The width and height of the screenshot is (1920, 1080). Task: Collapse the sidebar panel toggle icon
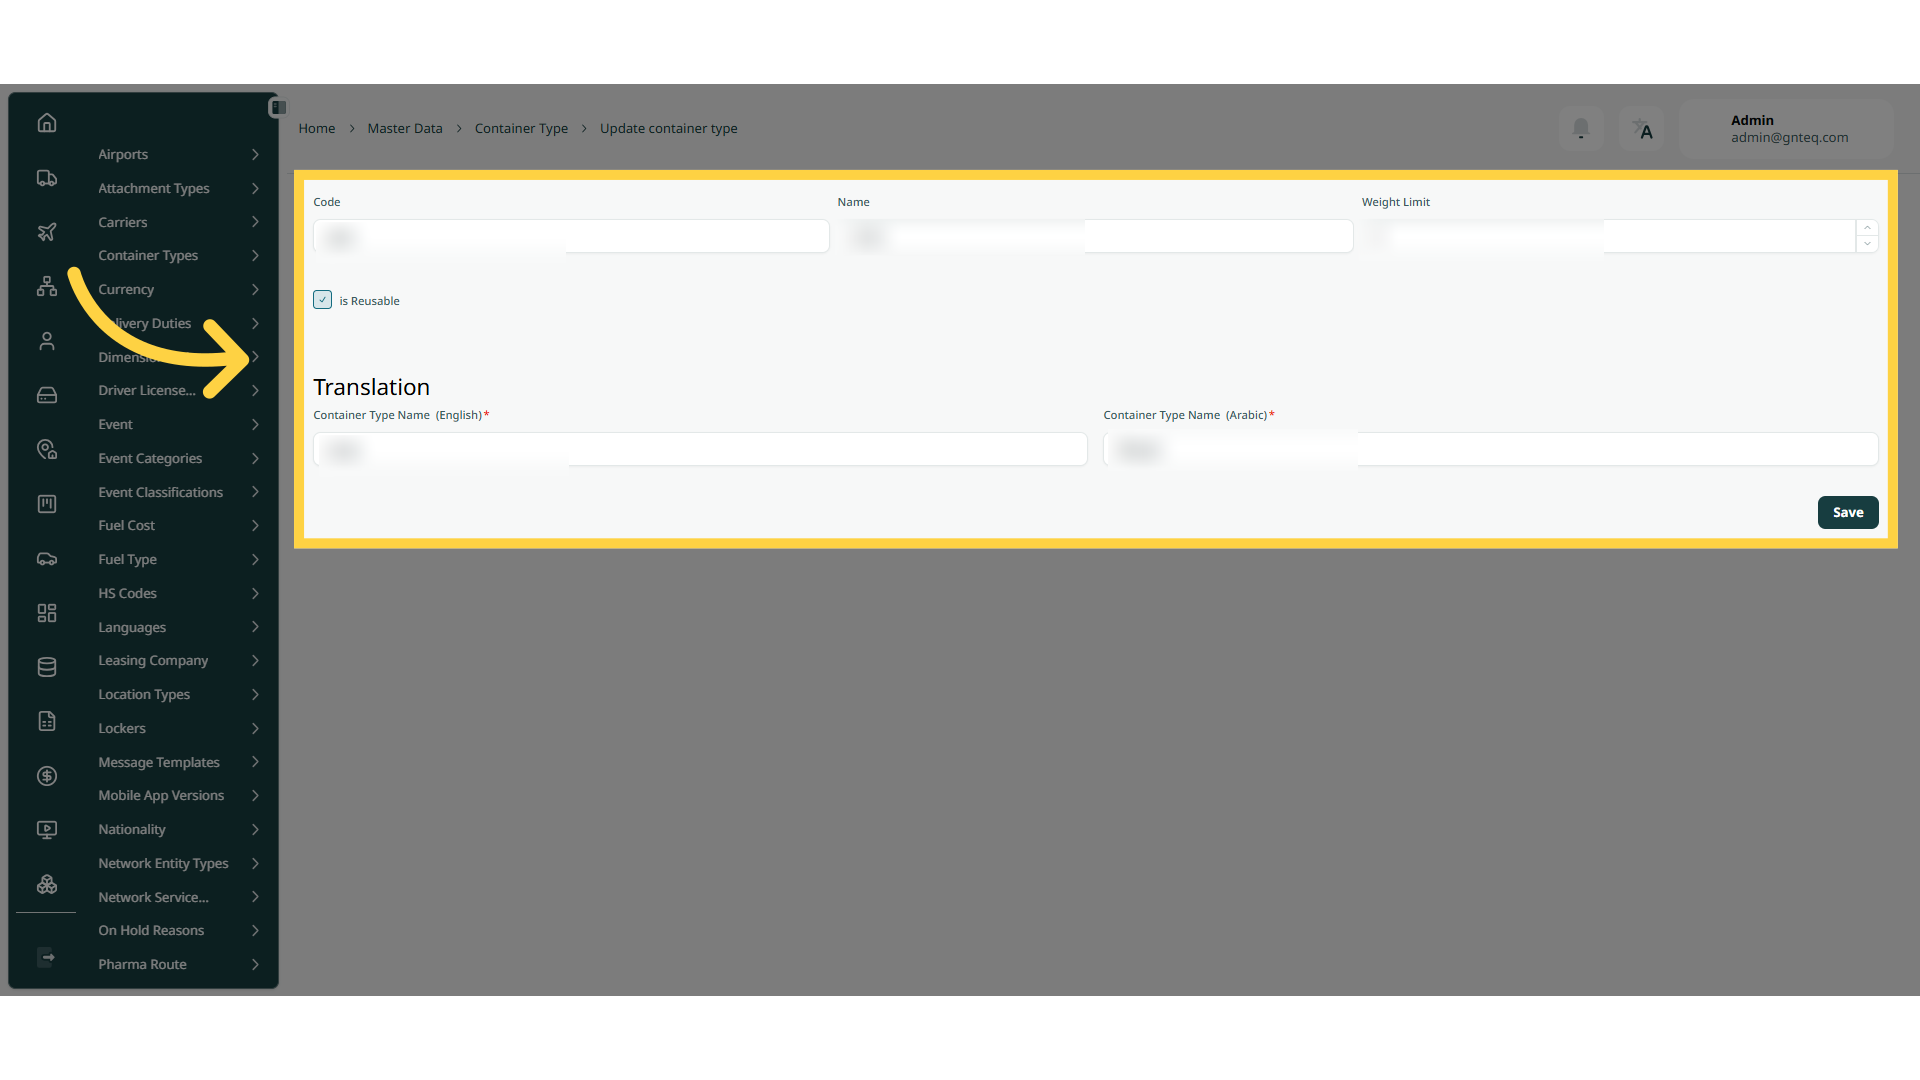279,107
